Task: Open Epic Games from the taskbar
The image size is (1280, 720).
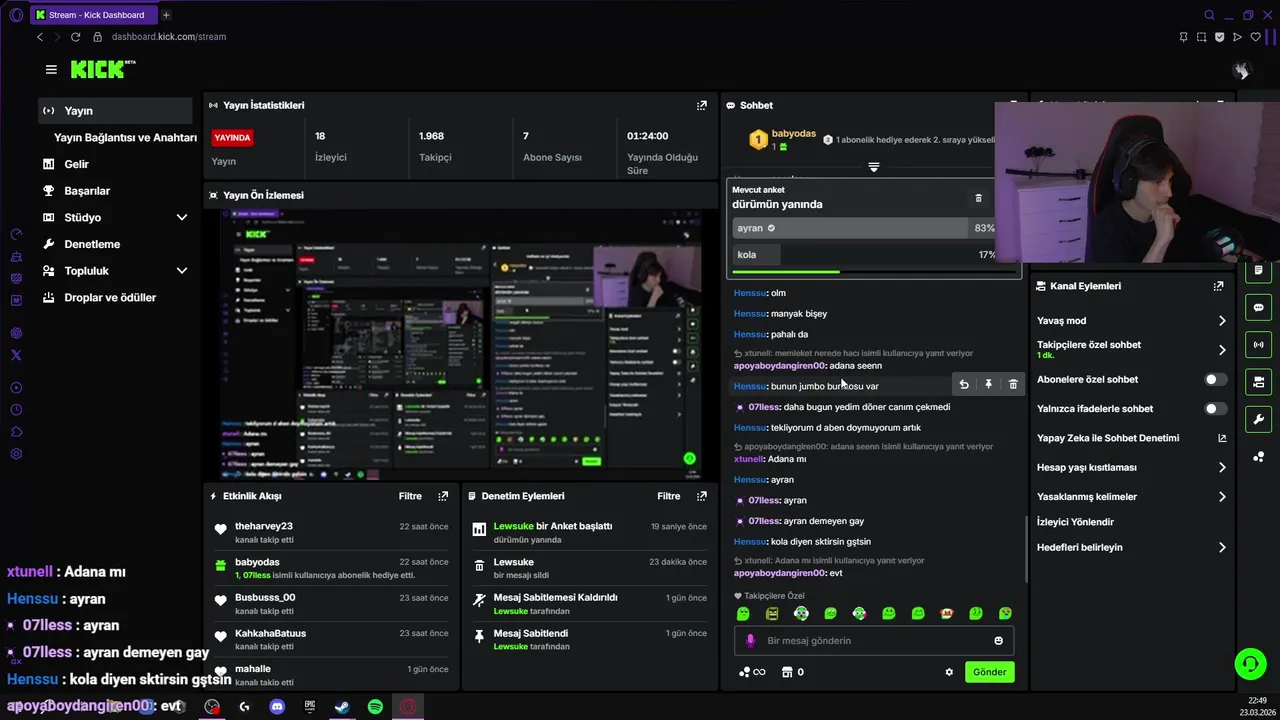Action: click(310, 707)
